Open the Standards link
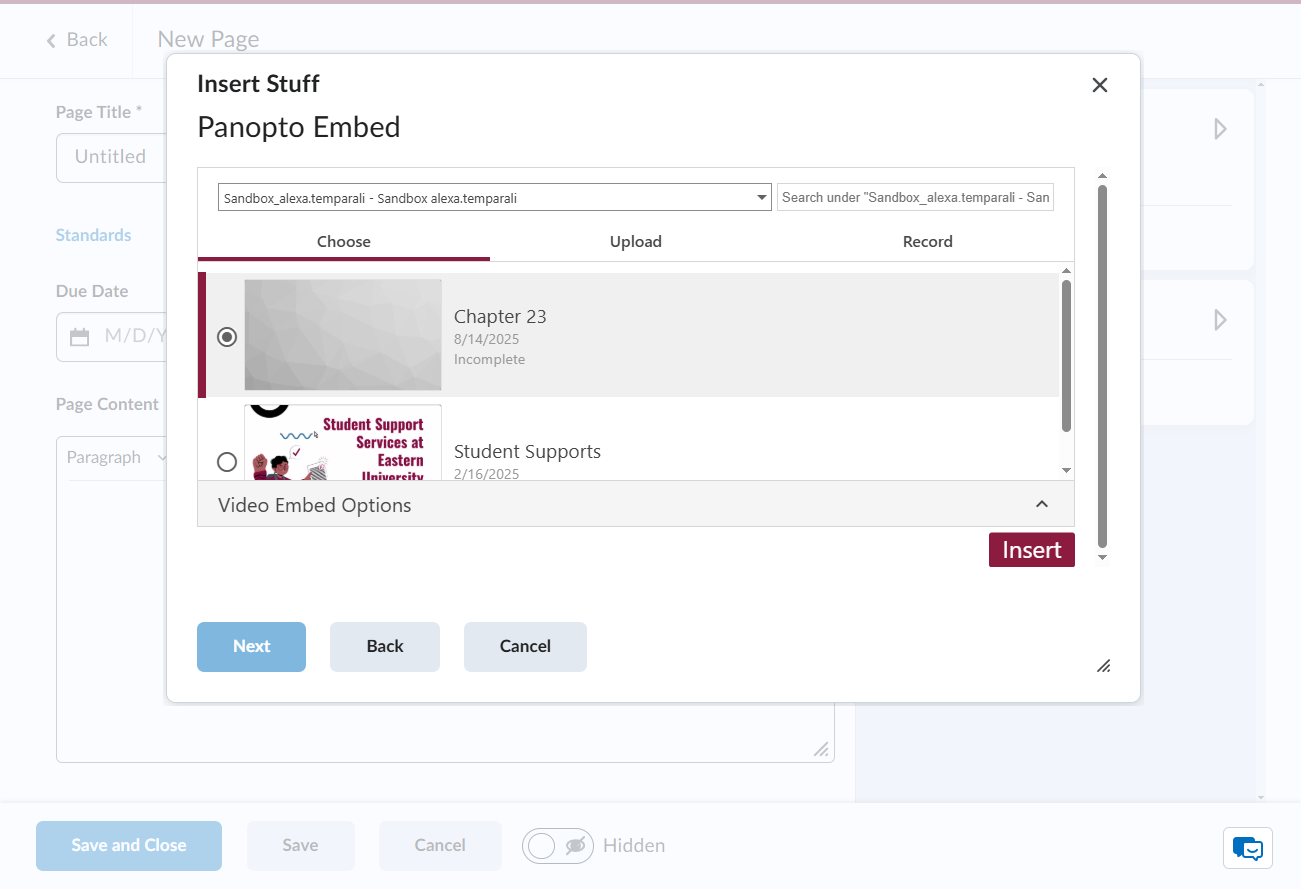 [93, 235]
